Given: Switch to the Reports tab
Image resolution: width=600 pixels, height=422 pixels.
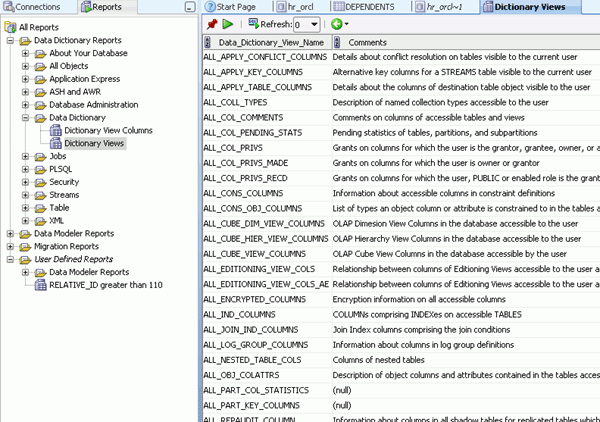Looking at the screenshot, I should click(101, 7).
